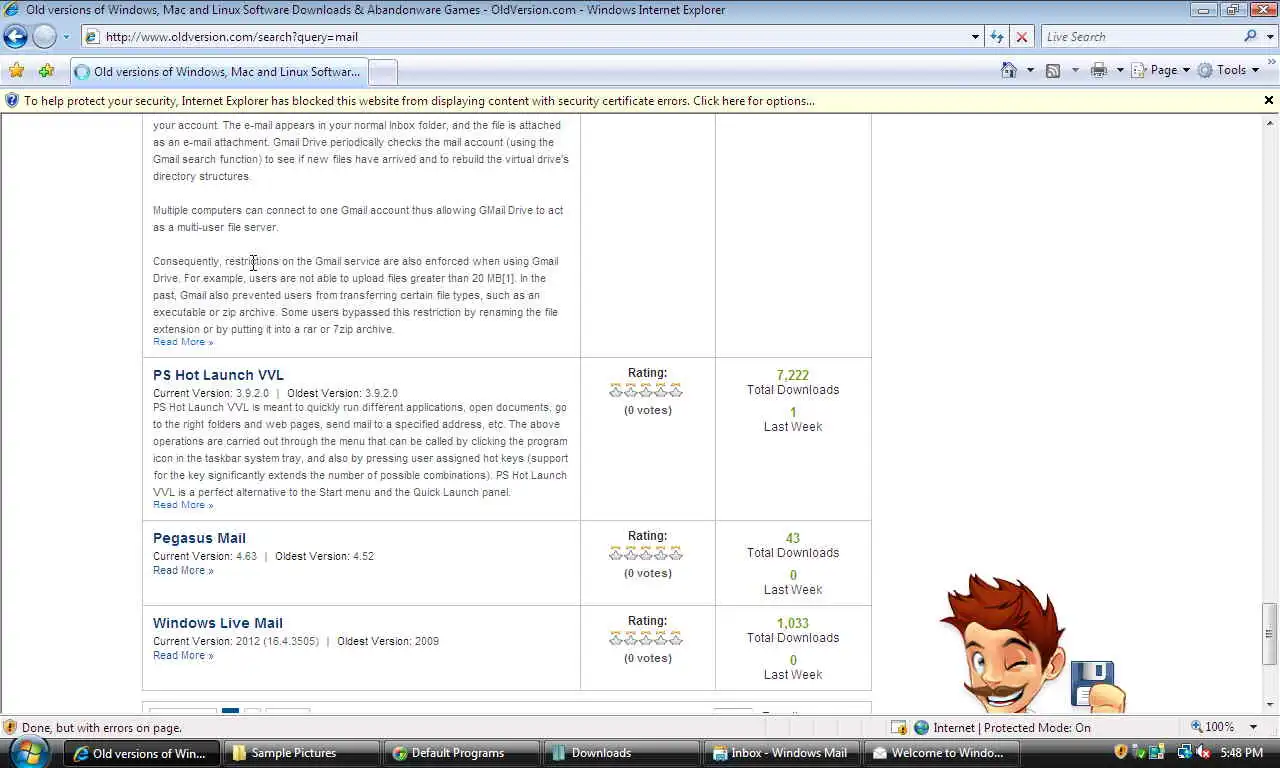Viewport: 1280px width, 768px height.
Task: Click the Print icon
Action: [1099, 70]
